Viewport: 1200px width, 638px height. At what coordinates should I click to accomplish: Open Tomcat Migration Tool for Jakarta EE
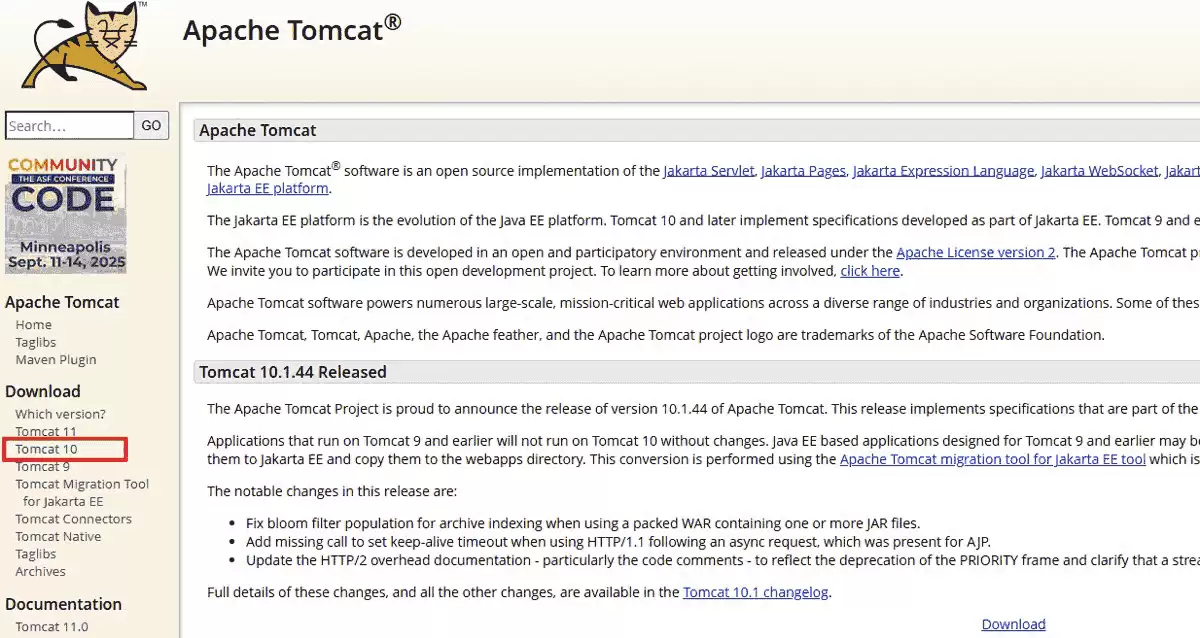[x=82, y=492]
